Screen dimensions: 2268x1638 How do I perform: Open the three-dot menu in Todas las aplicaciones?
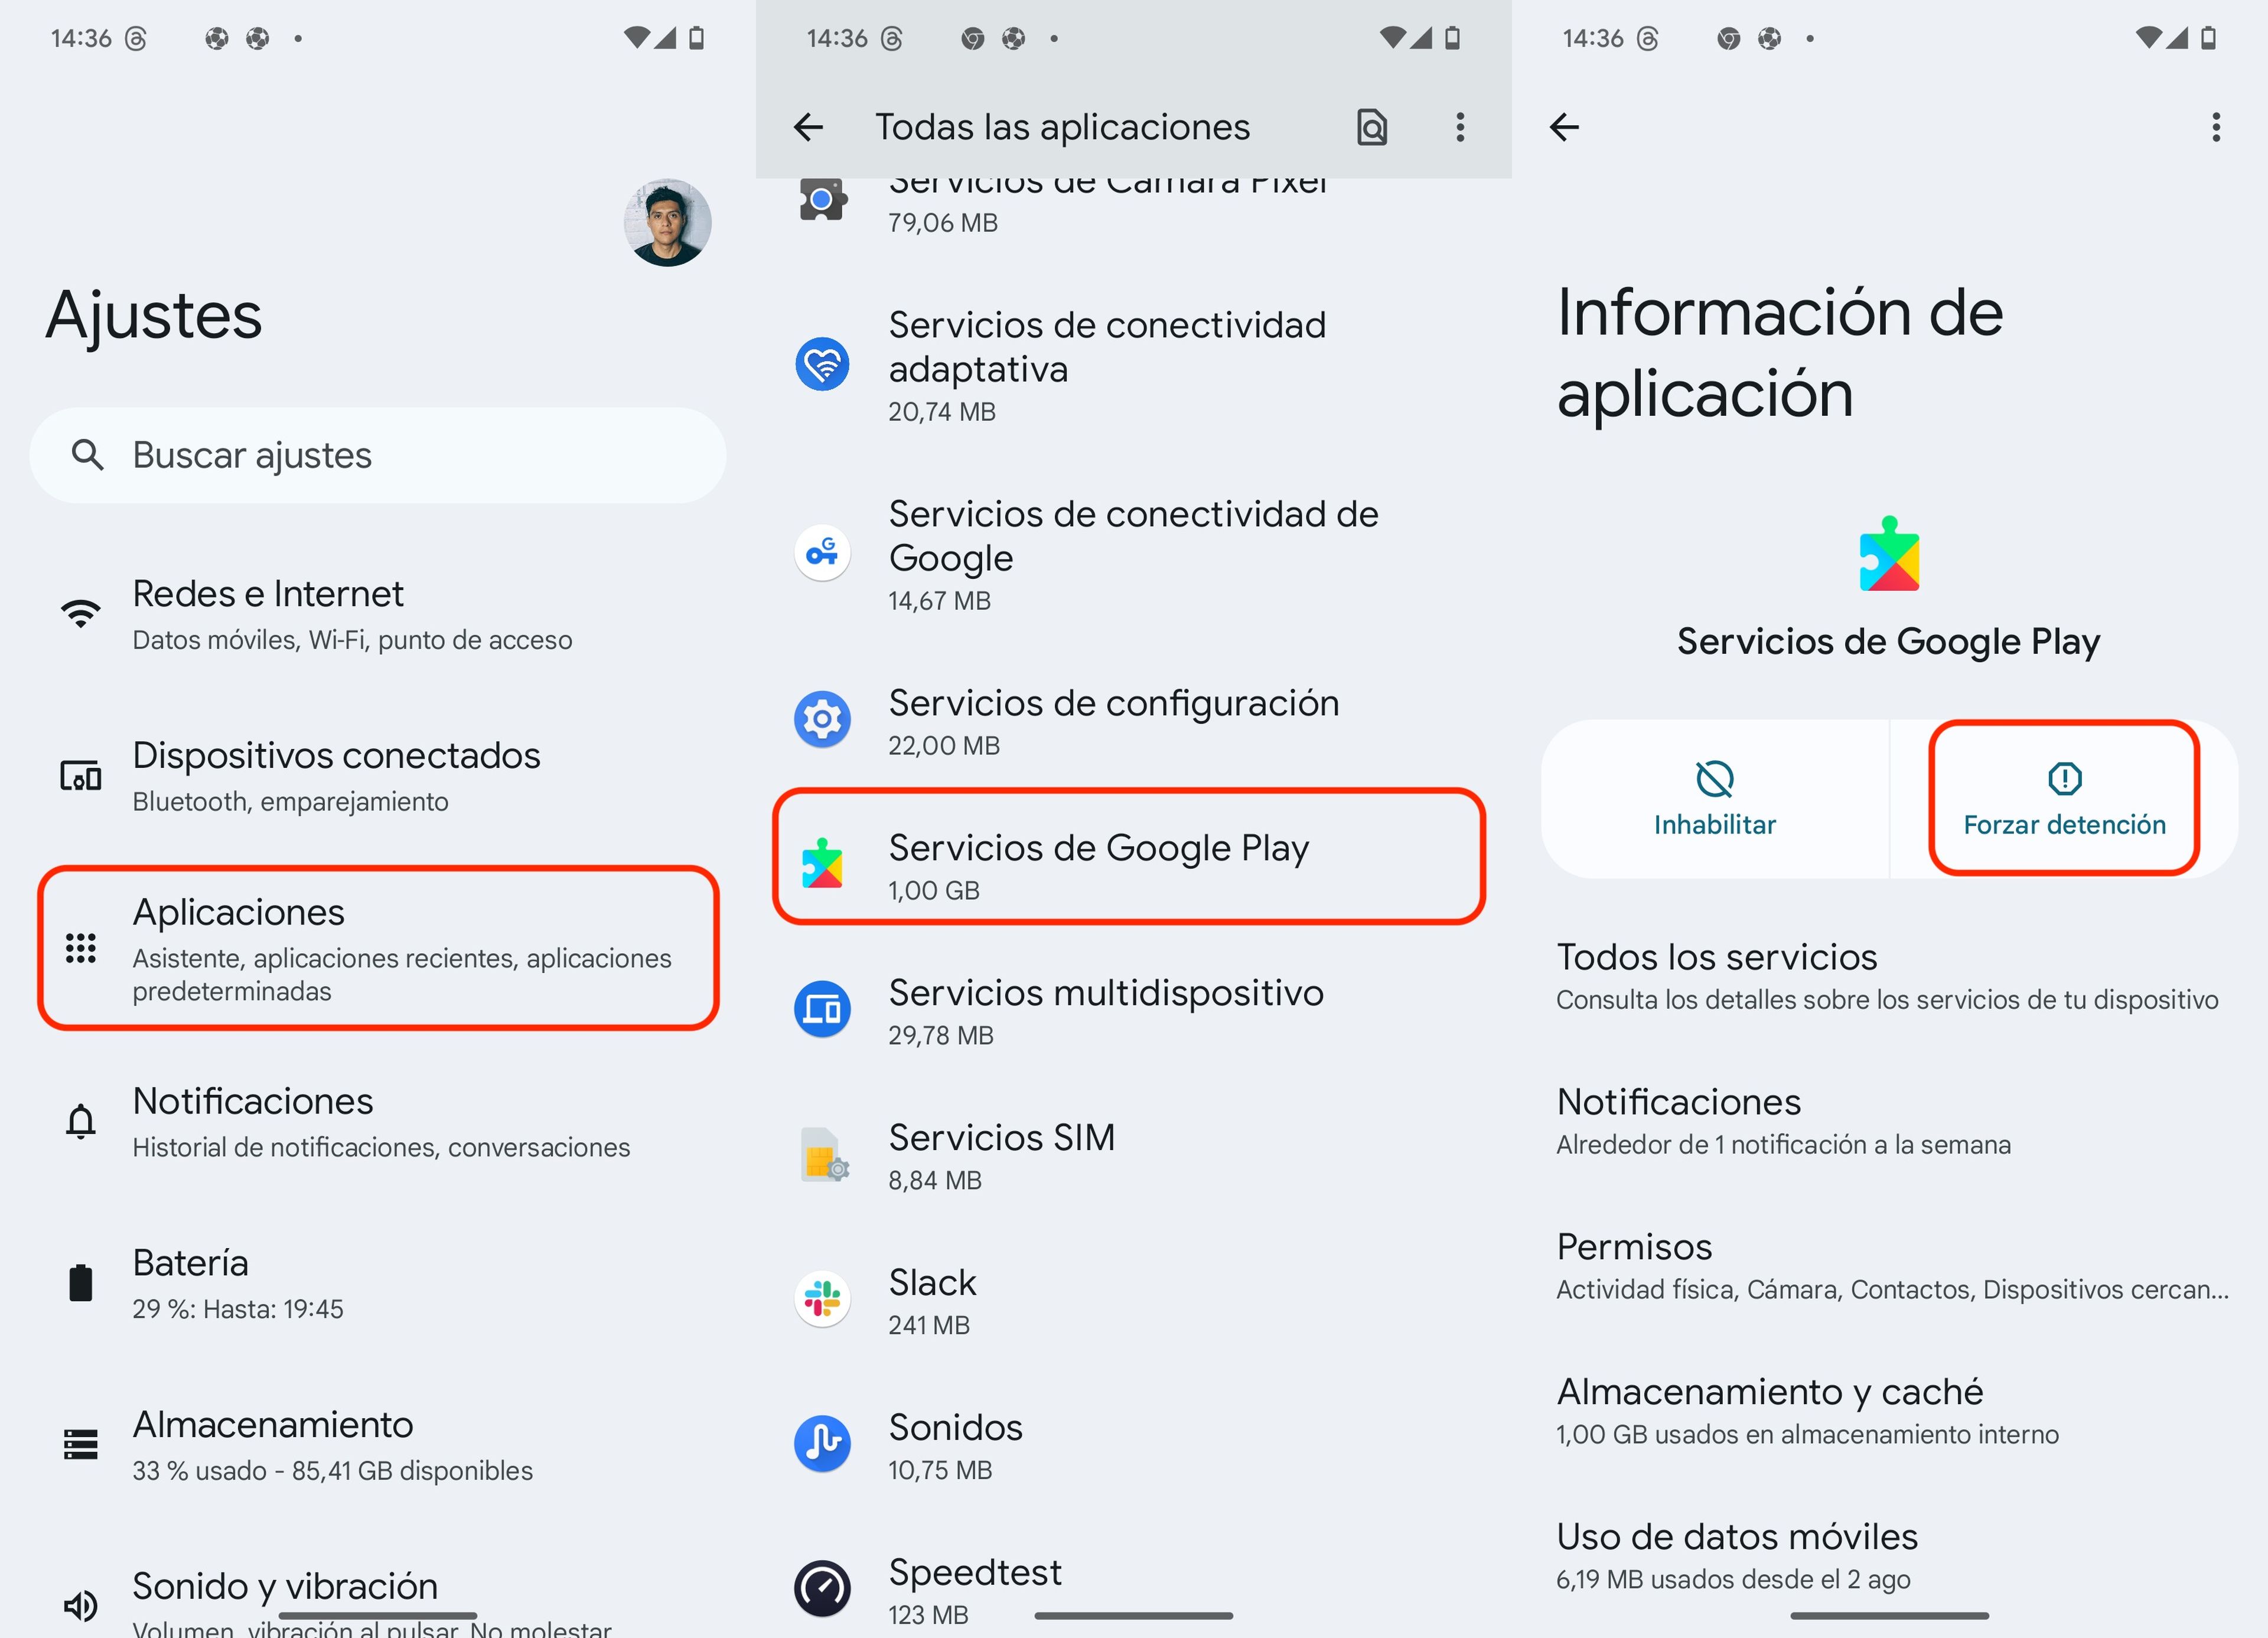(x=1460, y=127)
